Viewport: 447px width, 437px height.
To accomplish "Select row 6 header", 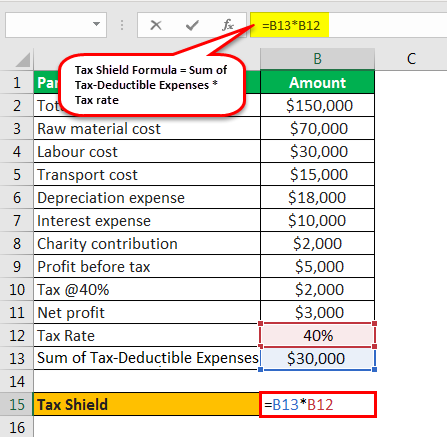I will click(17, 197).
